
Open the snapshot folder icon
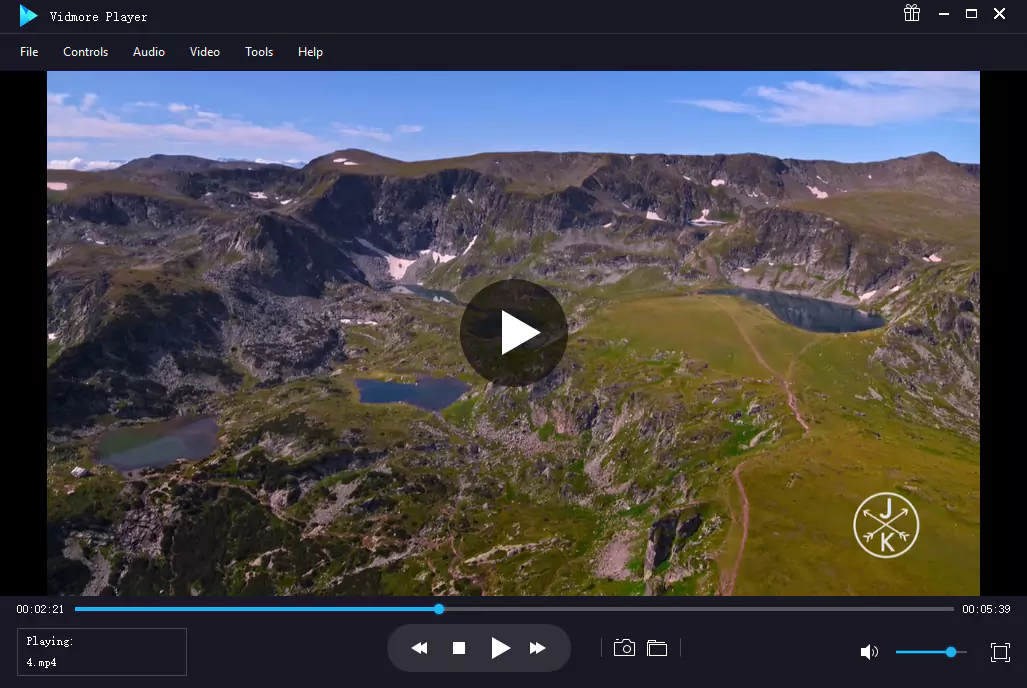coord(657,647)
